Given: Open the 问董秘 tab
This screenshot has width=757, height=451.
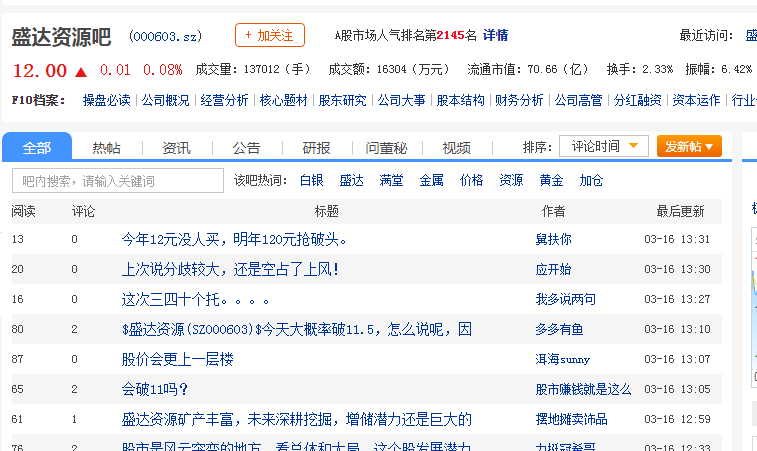Looking at the screenshot, I should point(386,148).
